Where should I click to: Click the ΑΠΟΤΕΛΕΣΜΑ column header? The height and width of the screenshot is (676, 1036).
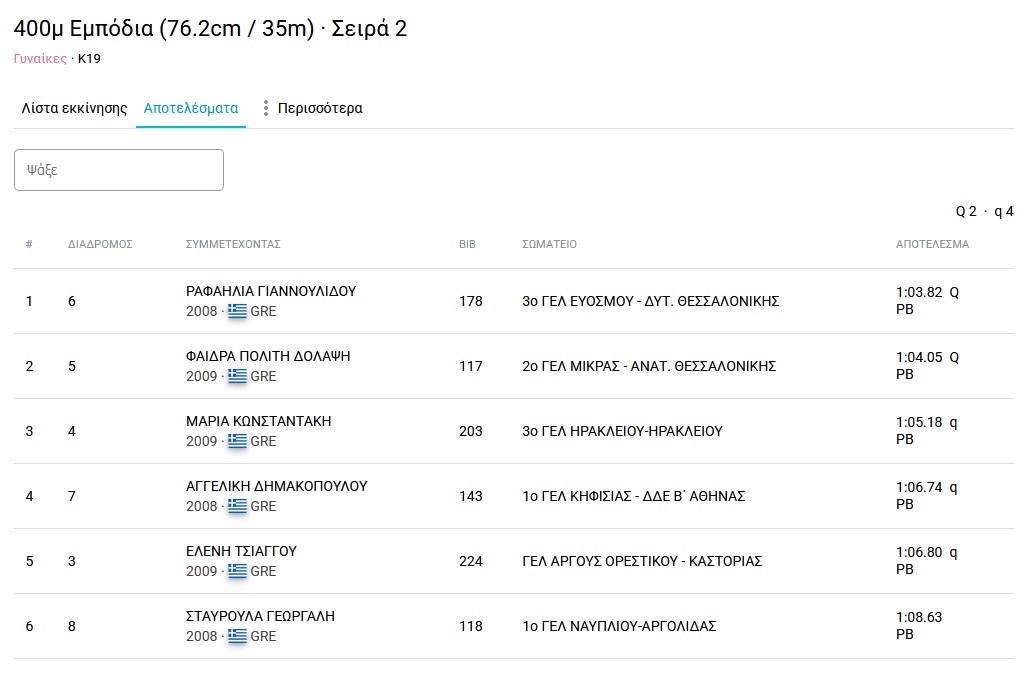click(932, 244)
